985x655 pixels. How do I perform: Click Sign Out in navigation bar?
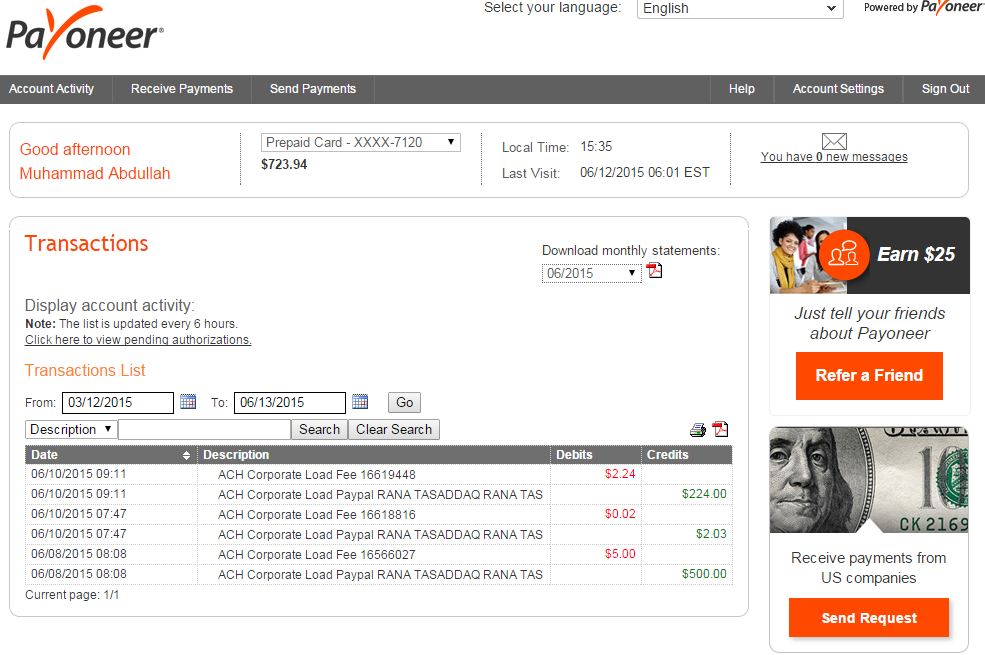(x=945, y=89)
